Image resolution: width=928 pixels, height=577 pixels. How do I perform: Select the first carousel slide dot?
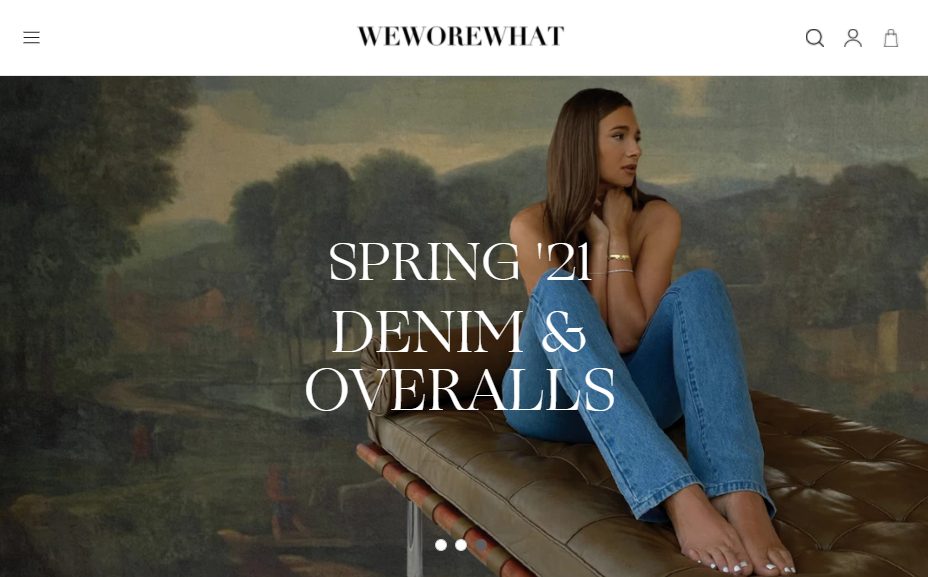441,545
